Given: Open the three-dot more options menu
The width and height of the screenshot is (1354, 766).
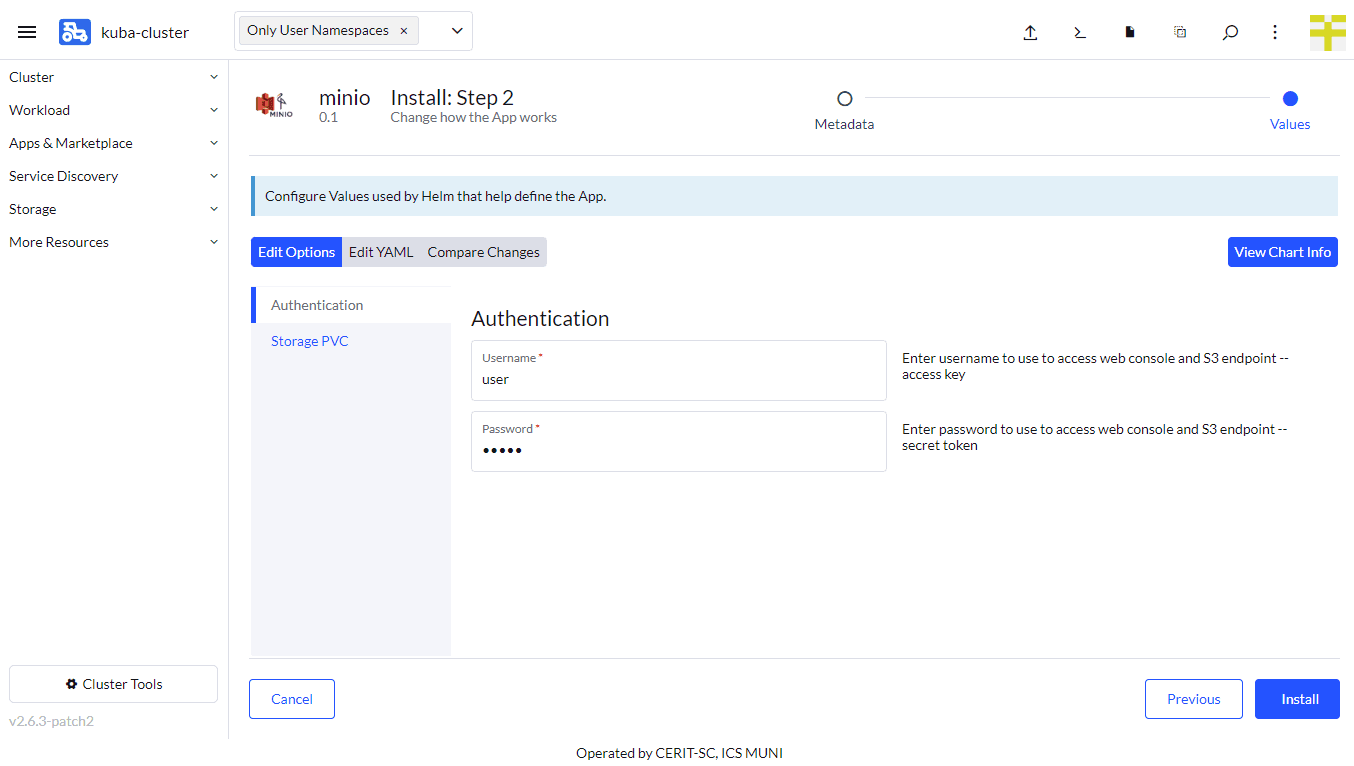Looking at the screenshot, I should pos(1275,32).
